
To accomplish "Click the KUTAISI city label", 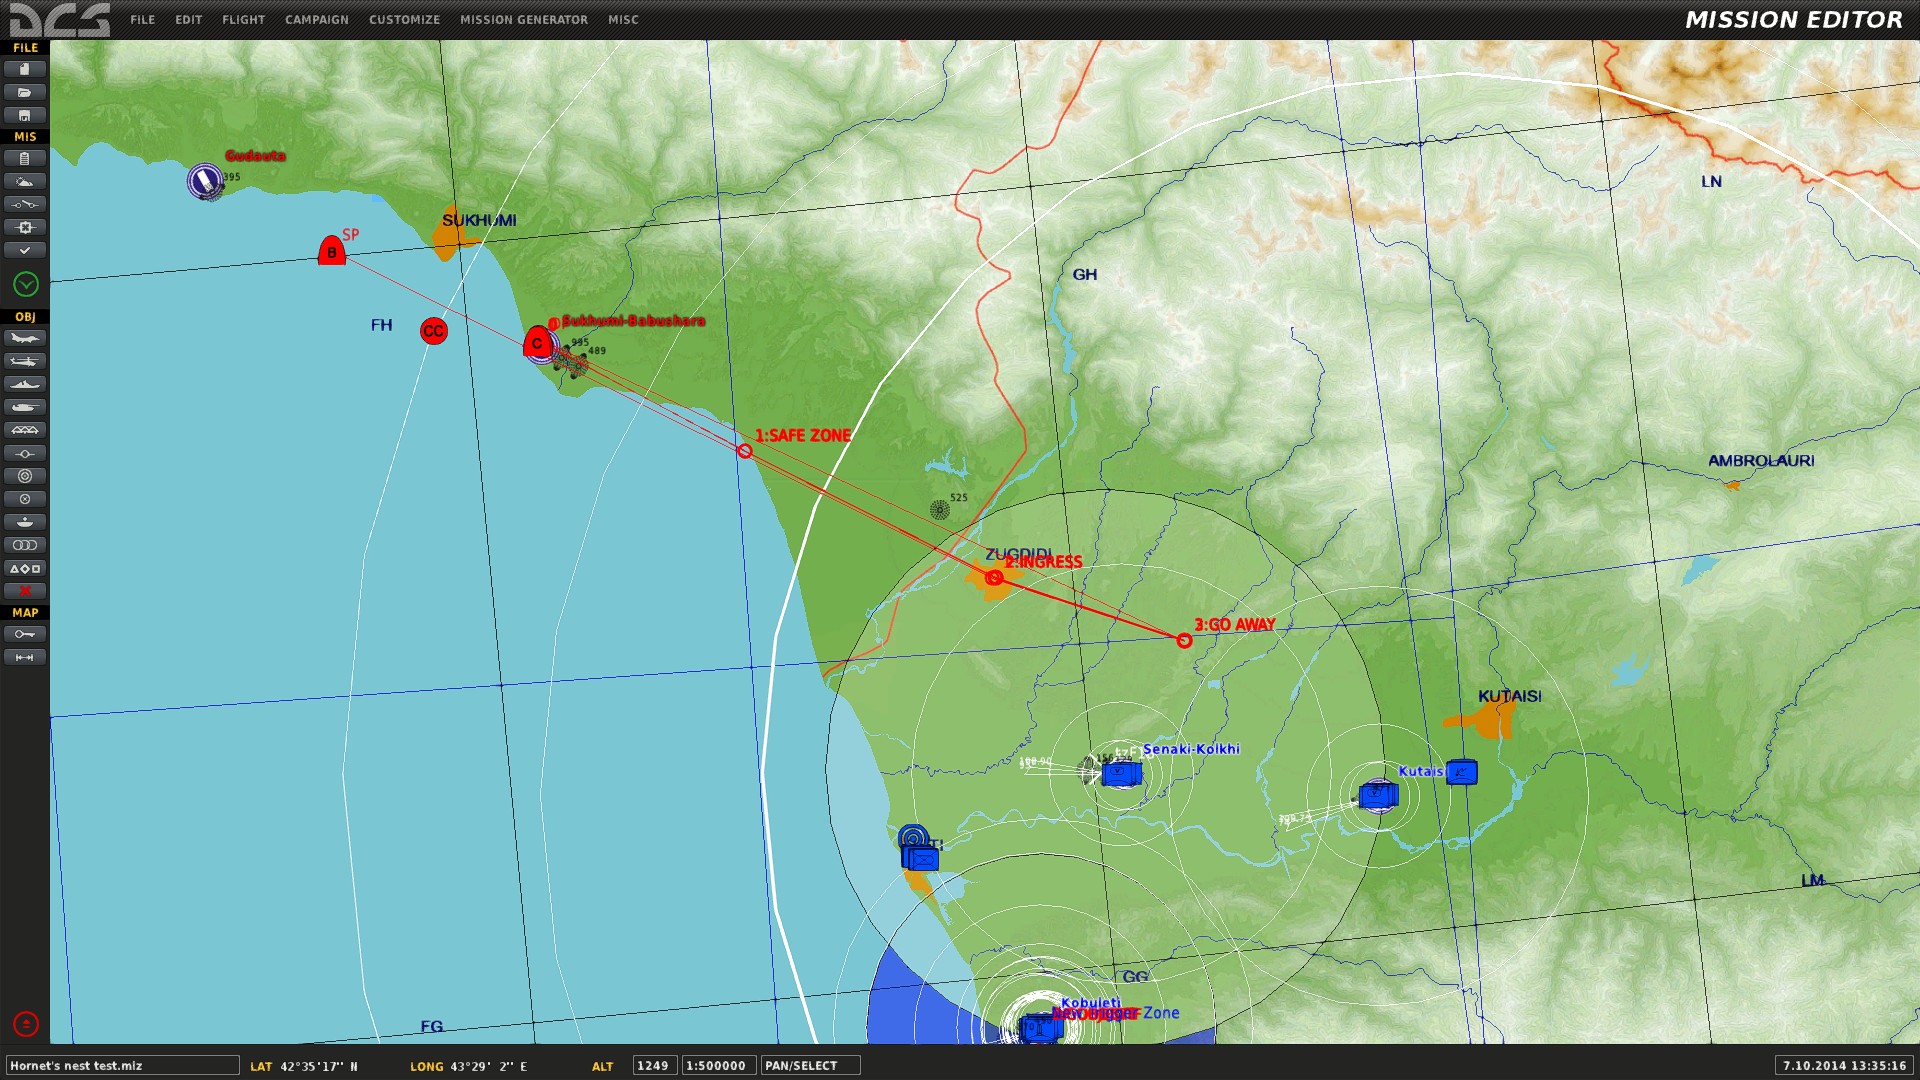I will click(x=1510, y=696).
